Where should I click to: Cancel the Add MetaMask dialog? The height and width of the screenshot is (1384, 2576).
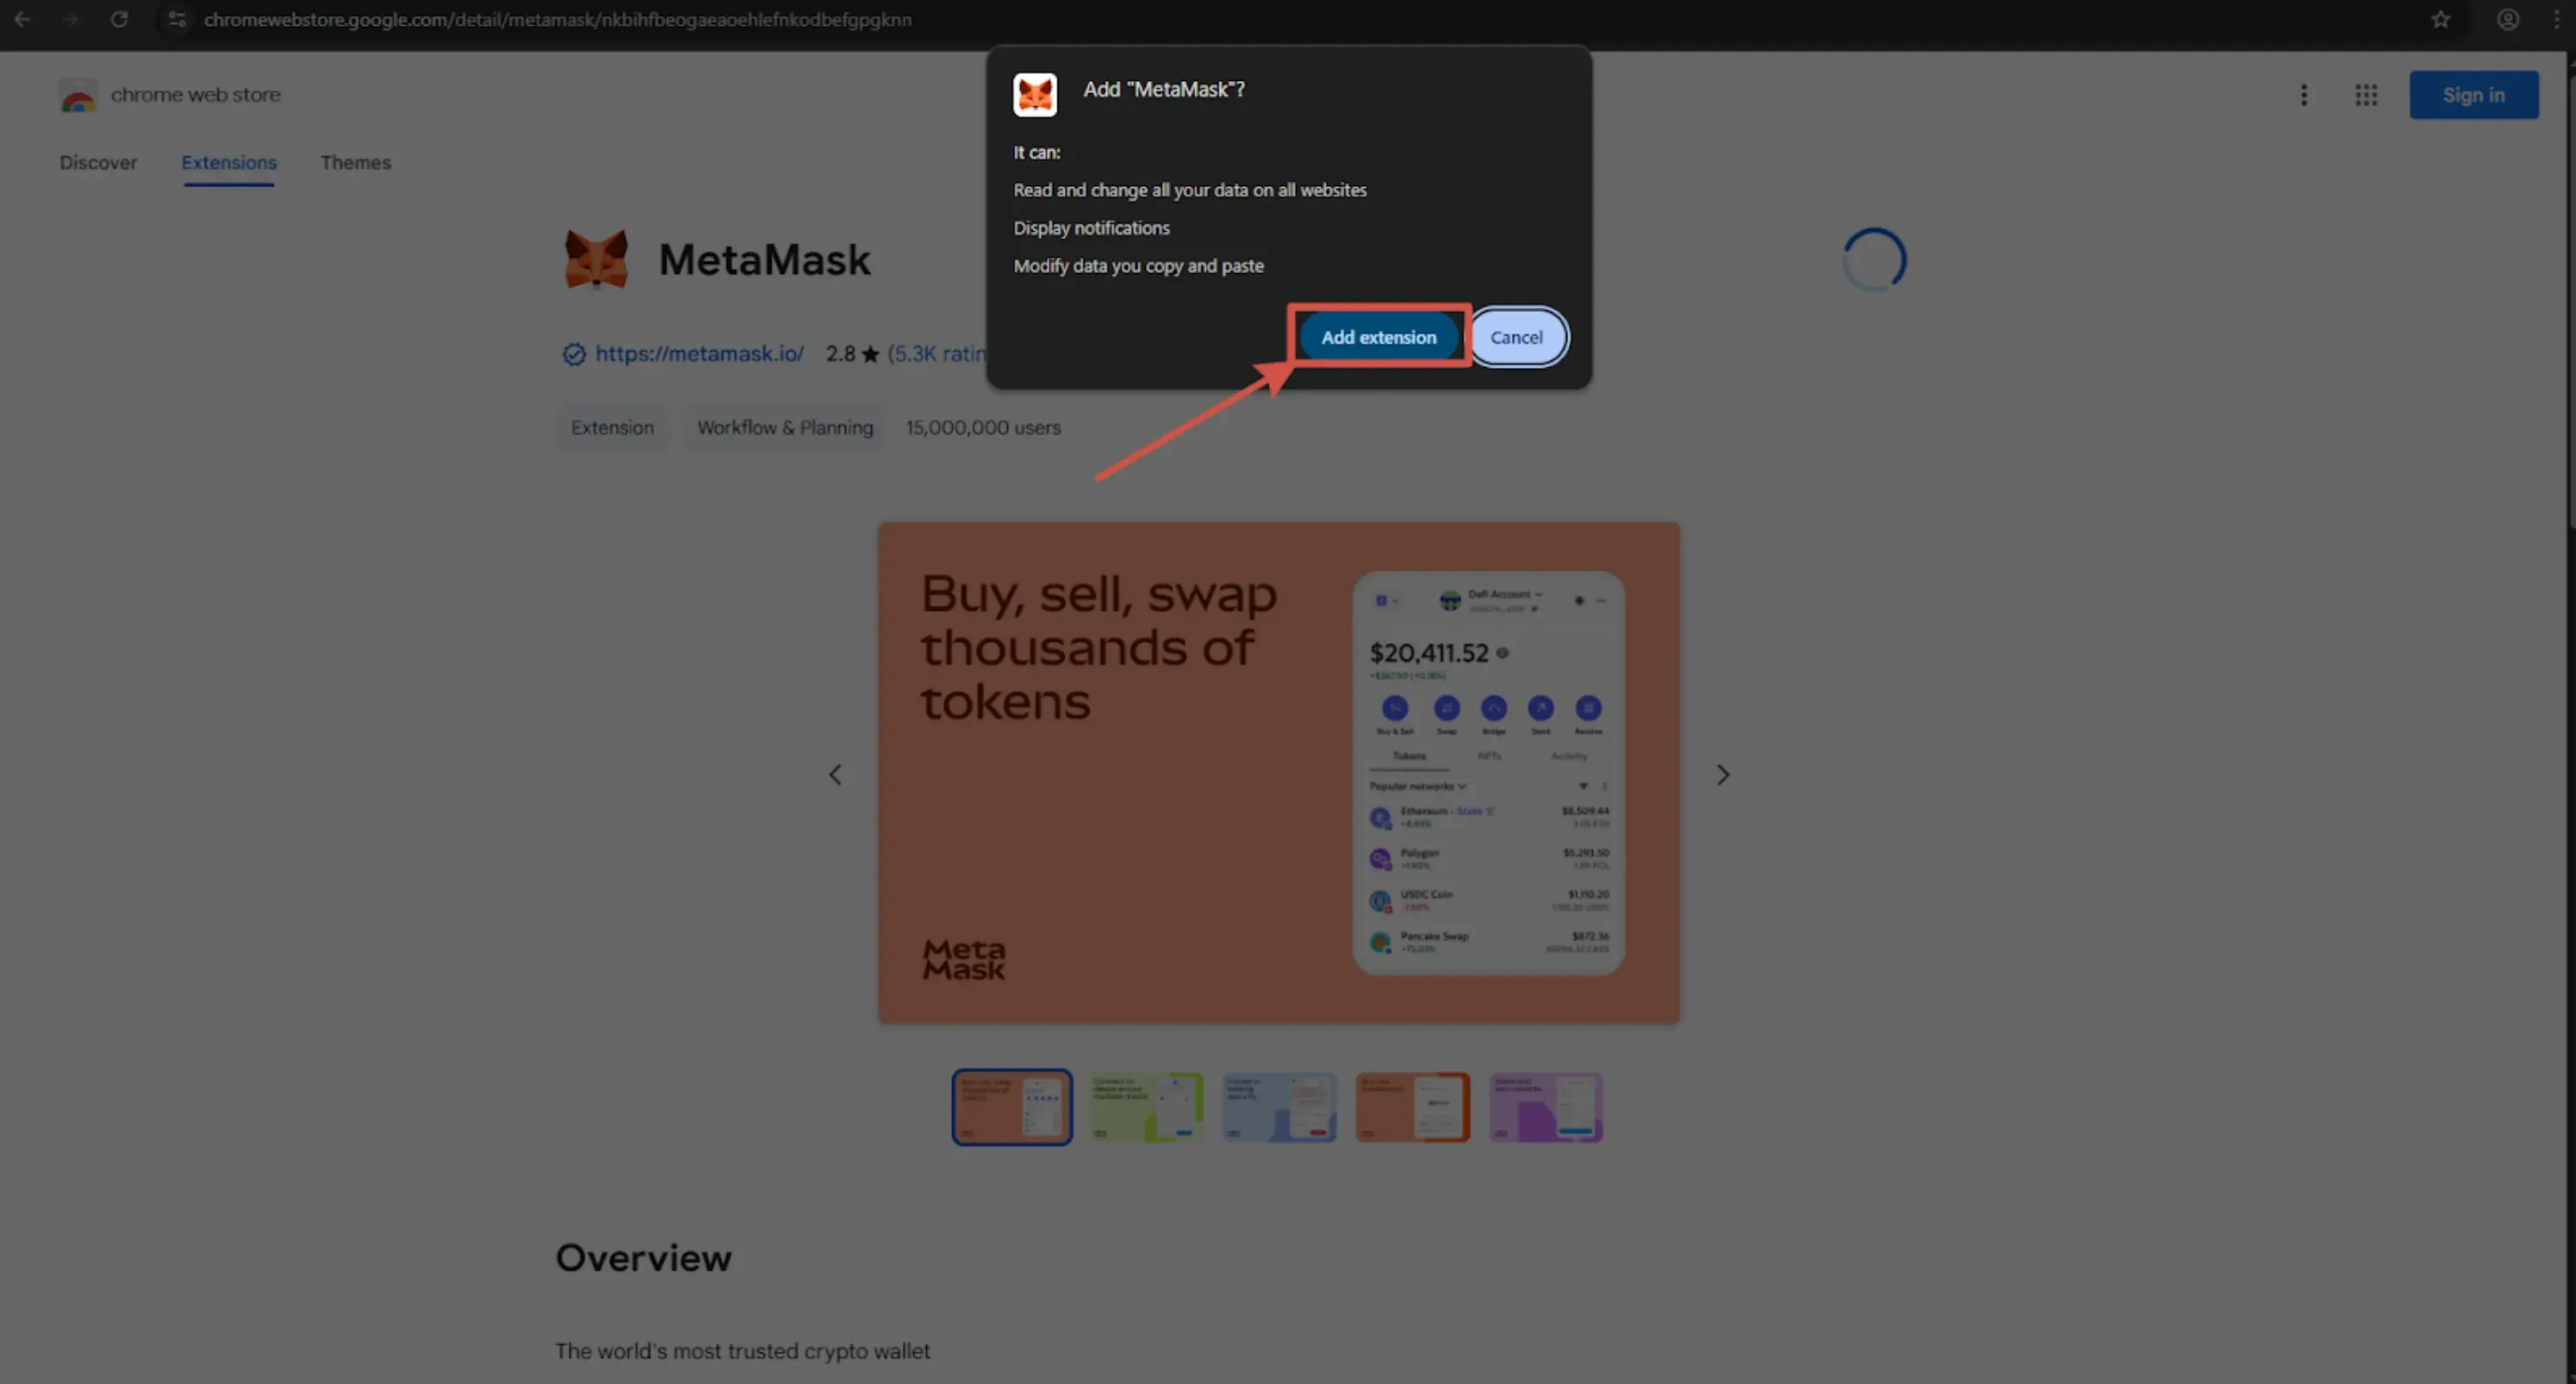point(1516,337)
